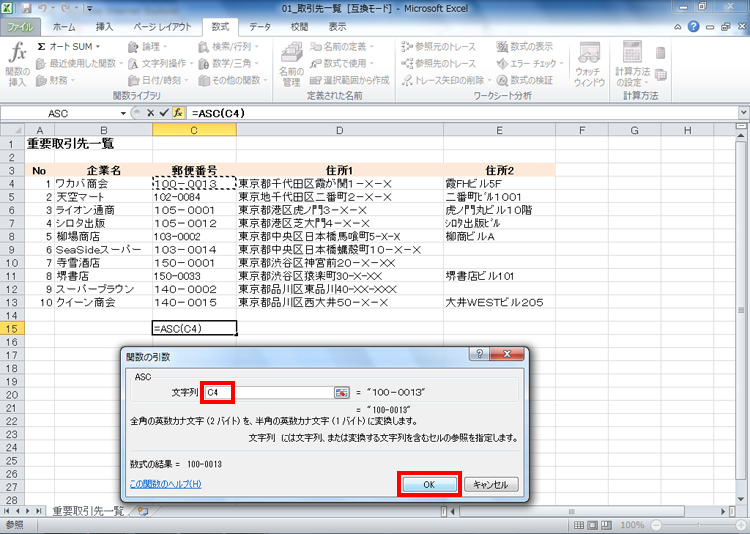This screenshot has width=750, height=534.
Task: Select cell with ワカバ商会
Action: [103, 184]
